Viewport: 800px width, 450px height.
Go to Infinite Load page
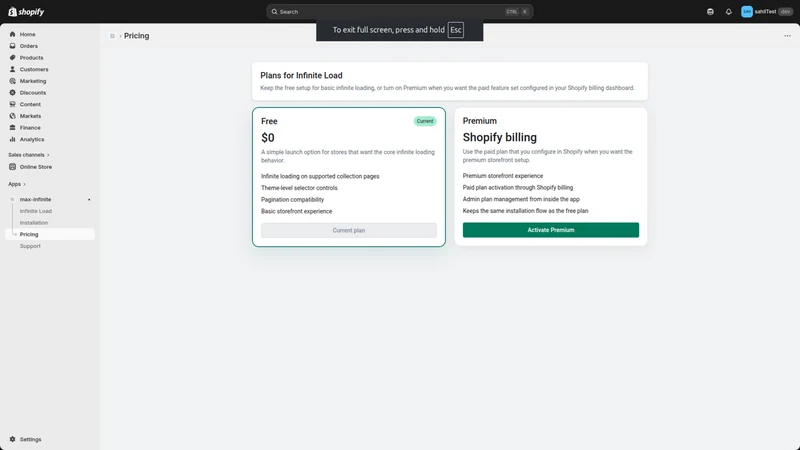pyautogui.click(x=36, y=211)
